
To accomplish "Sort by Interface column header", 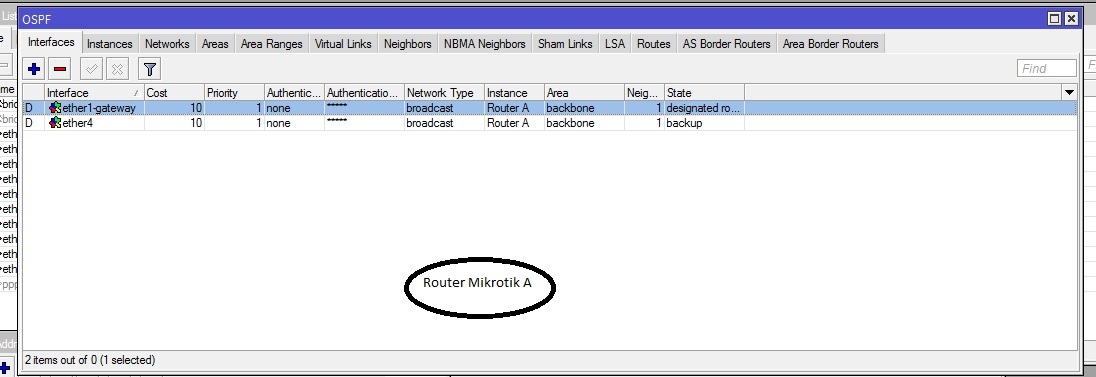I will pyautogui.click(x=94, y=92).
